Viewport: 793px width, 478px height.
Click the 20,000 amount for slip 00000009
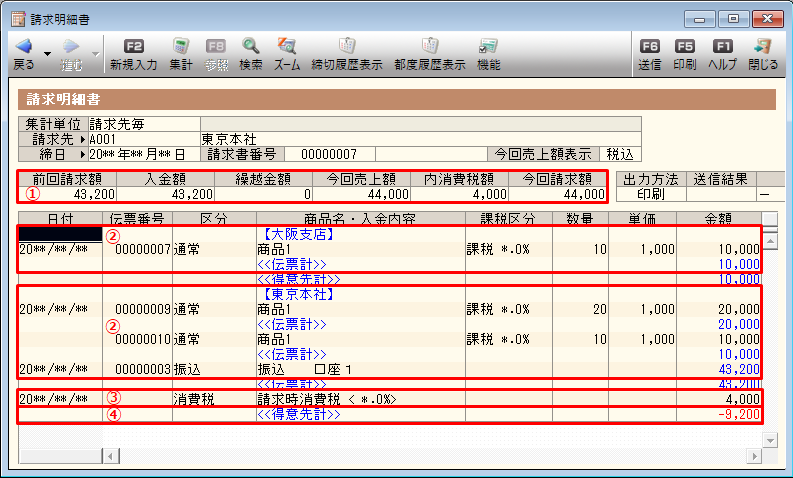click(719, 309)
